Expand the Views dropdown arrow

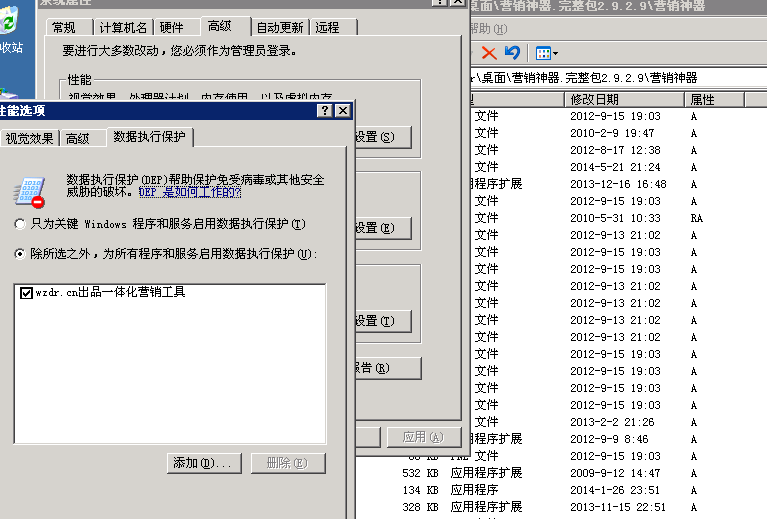tap(556, 53)
